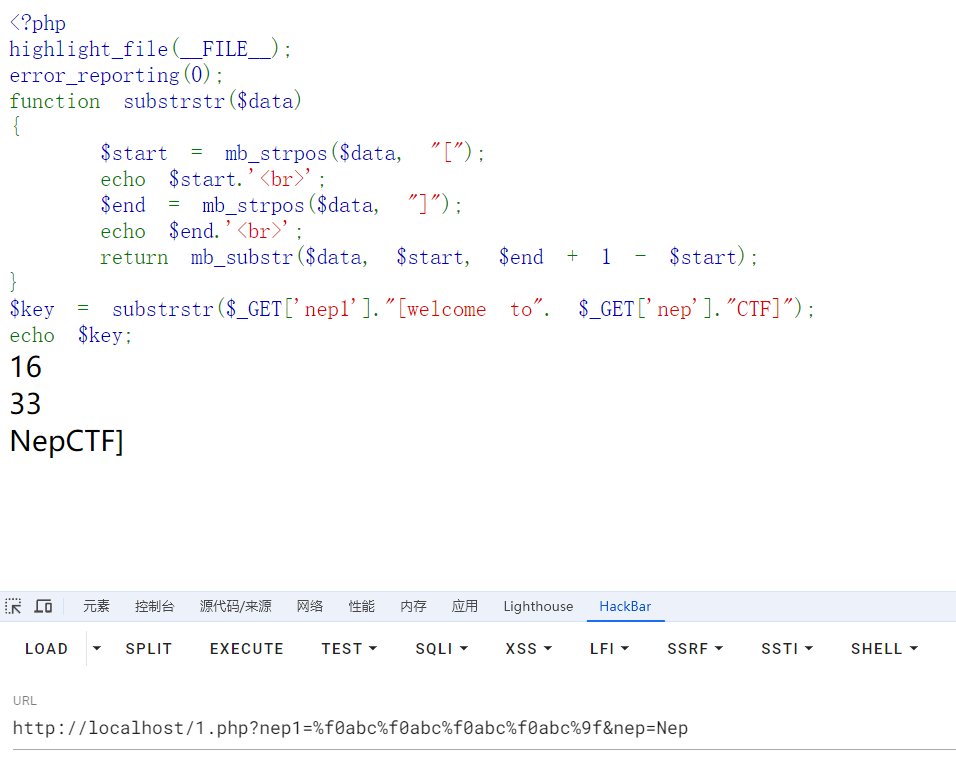
Task: Switch to the 控制台 (Console) tab
Action: point(155,606)
